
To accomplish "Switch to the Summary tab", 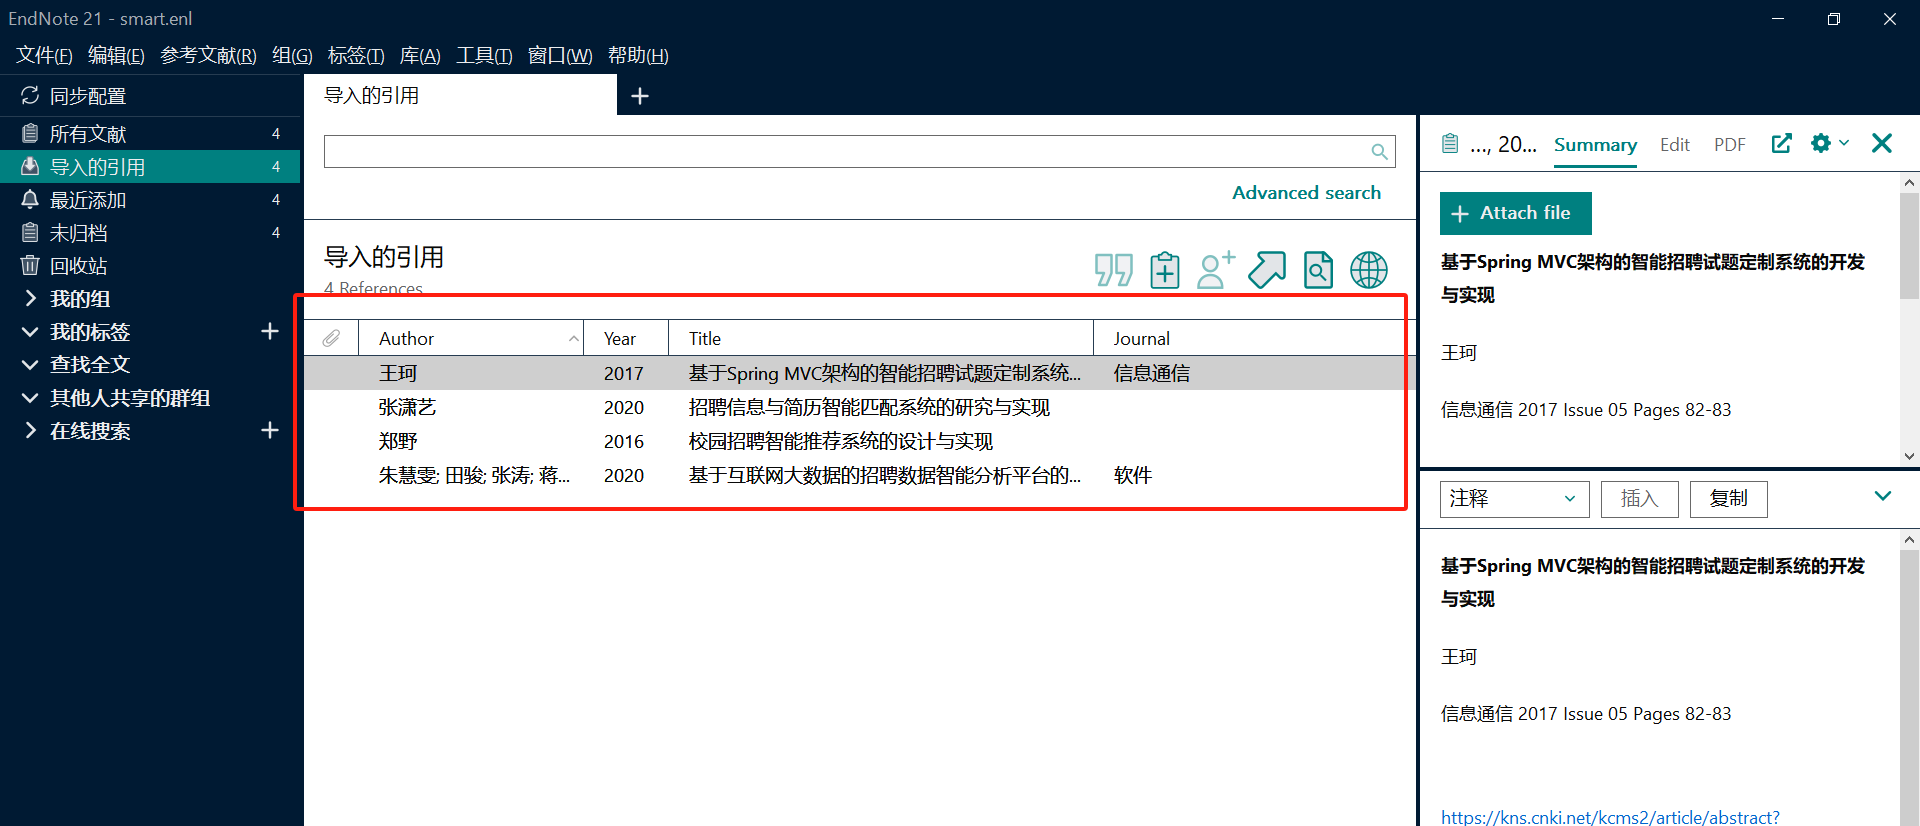I will pos(1595,145).
